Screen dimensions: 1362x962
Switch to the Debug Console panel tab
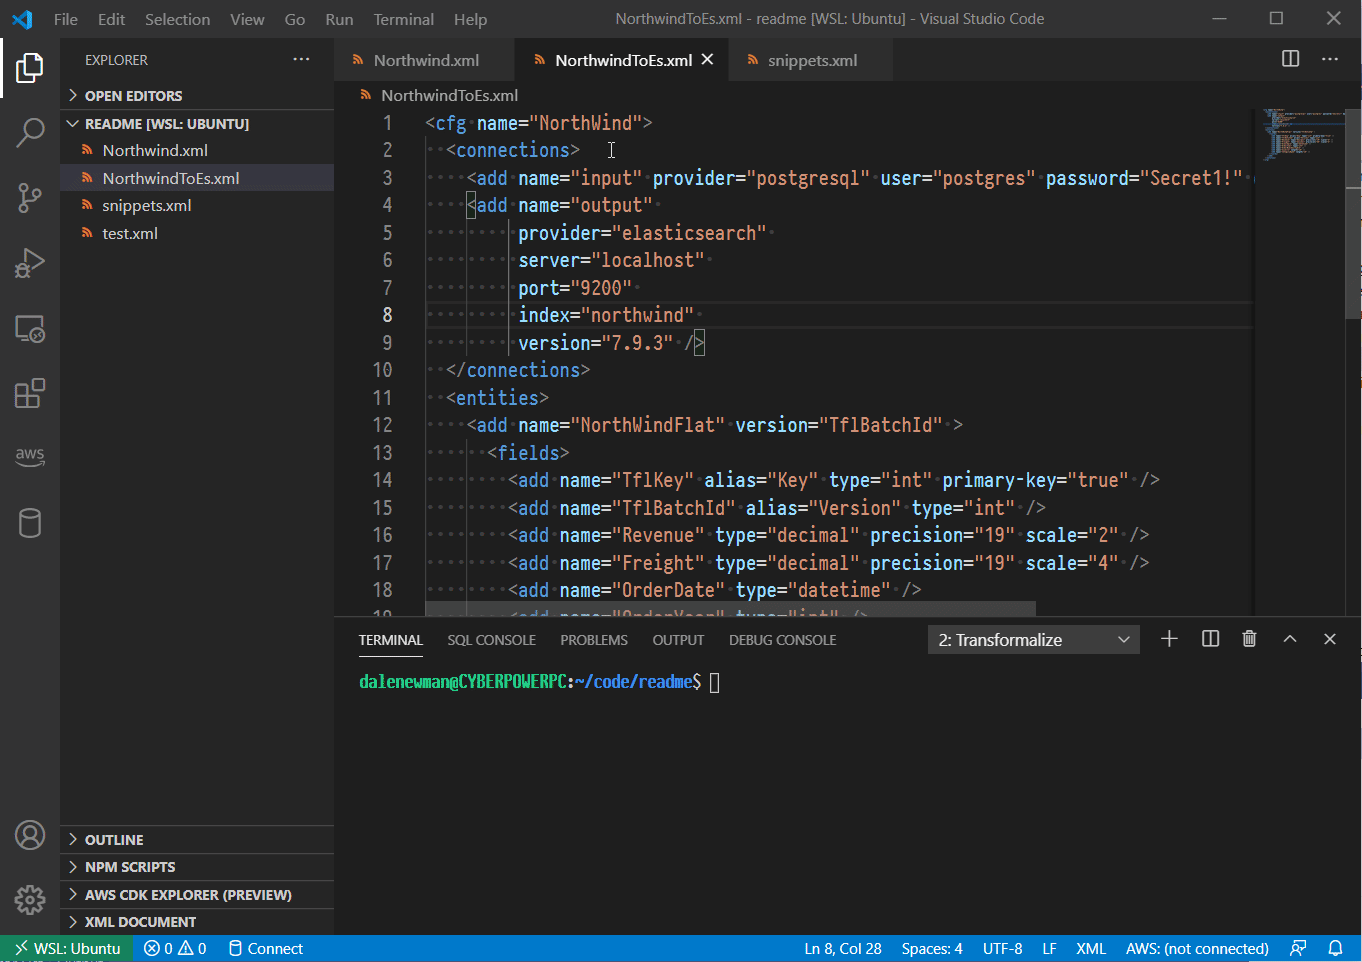coord(782,640)
